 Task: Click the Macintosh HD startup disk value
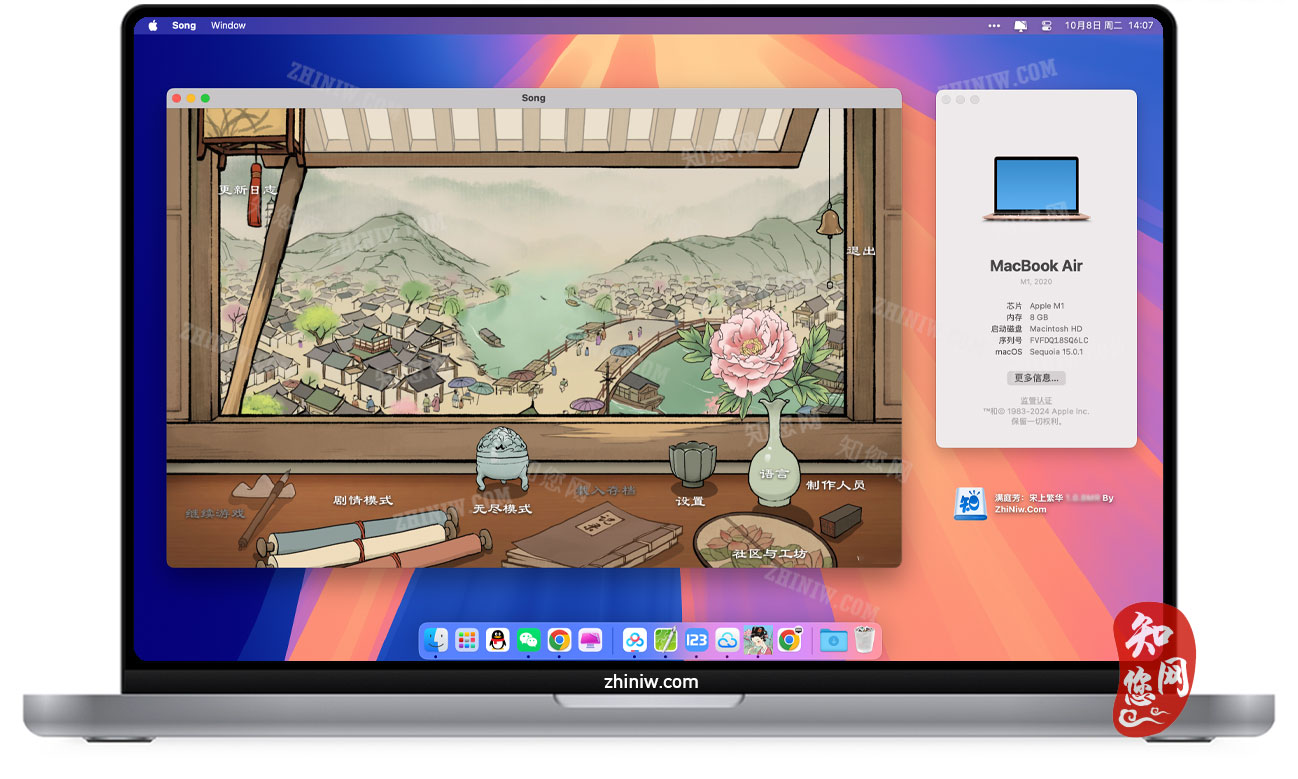click(x=1056, y=328)
